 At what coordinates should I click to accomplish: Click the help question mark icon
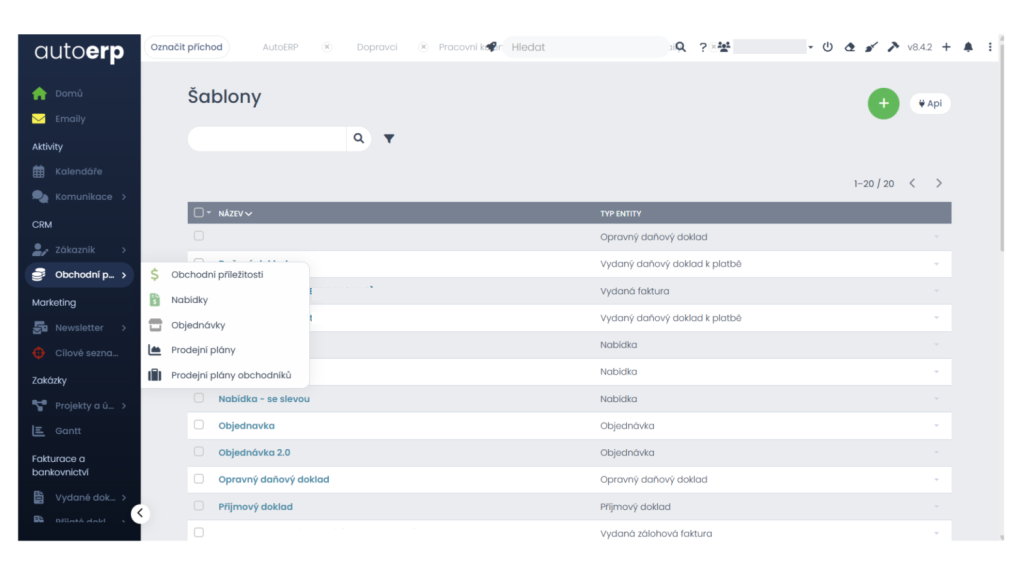703,47
